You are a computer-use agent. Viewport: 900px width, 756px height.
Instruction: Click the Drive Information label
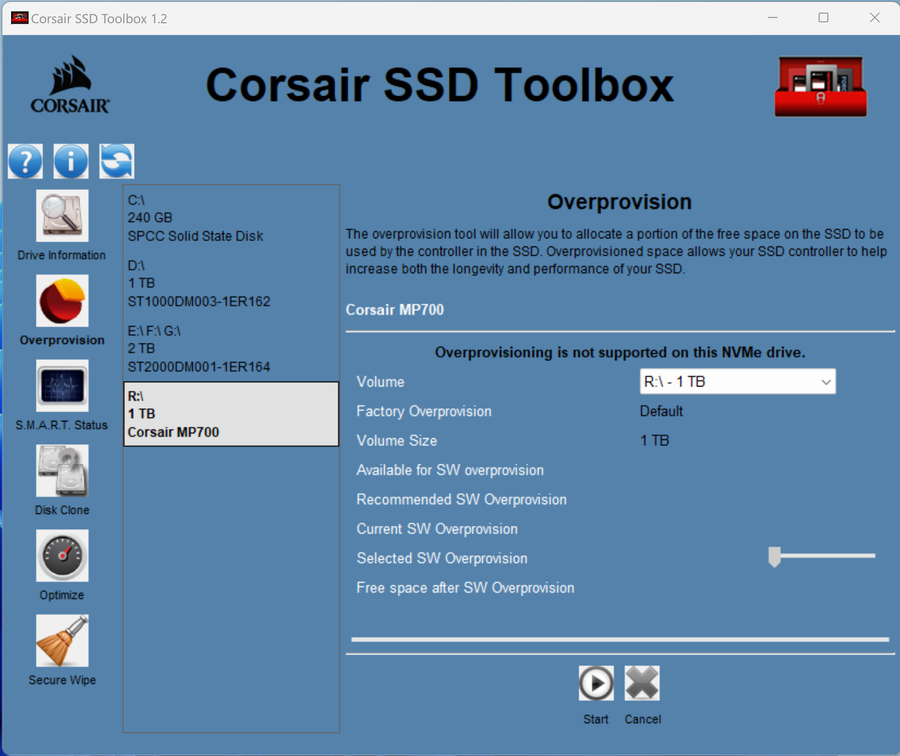pyautogui.click(x=61, y=255)
